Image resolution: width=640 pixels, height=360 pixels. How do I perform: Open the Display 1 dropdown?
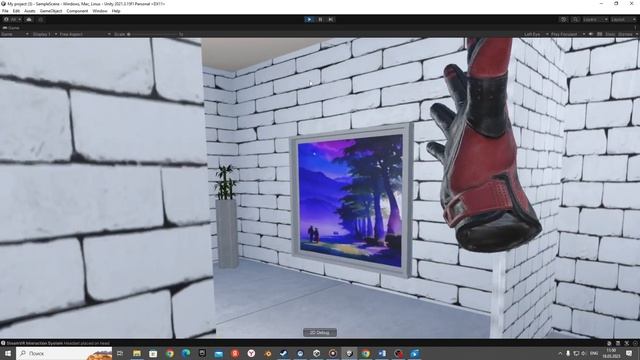(44, 34)
